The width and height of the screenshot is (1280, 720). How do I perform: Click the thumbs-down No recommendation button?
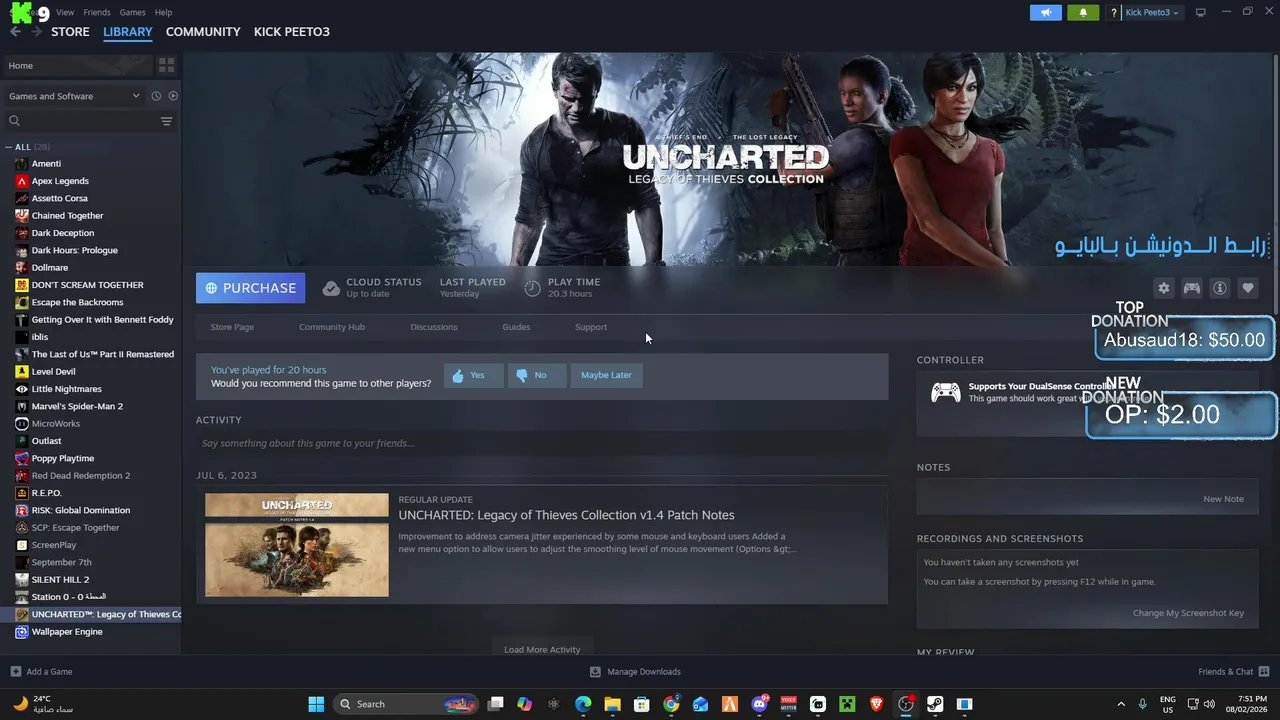[537, 375]
